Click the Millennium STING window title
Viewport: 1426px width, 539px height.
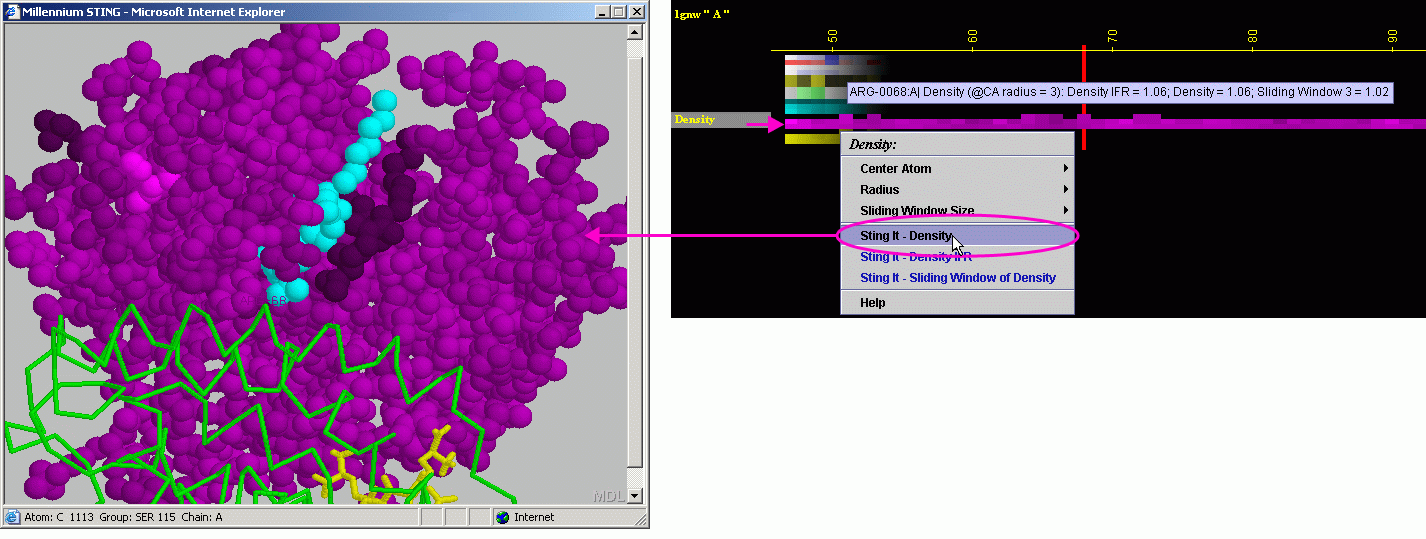(x=153, y=12)
